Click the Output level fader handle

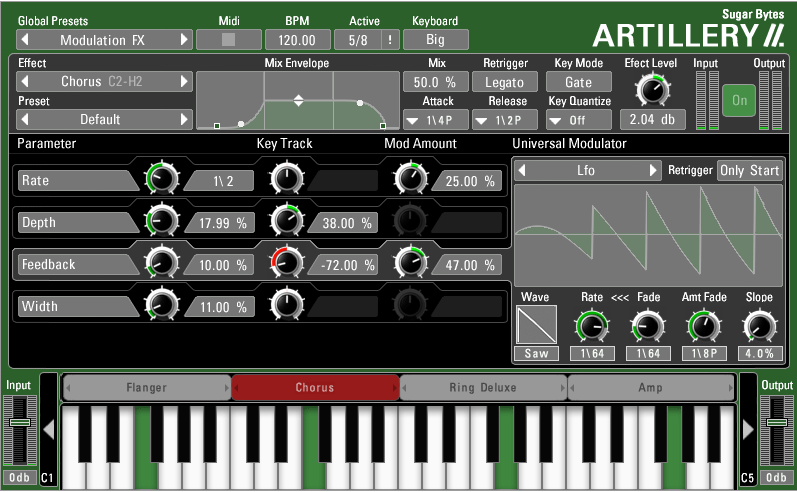pos(777,422)
